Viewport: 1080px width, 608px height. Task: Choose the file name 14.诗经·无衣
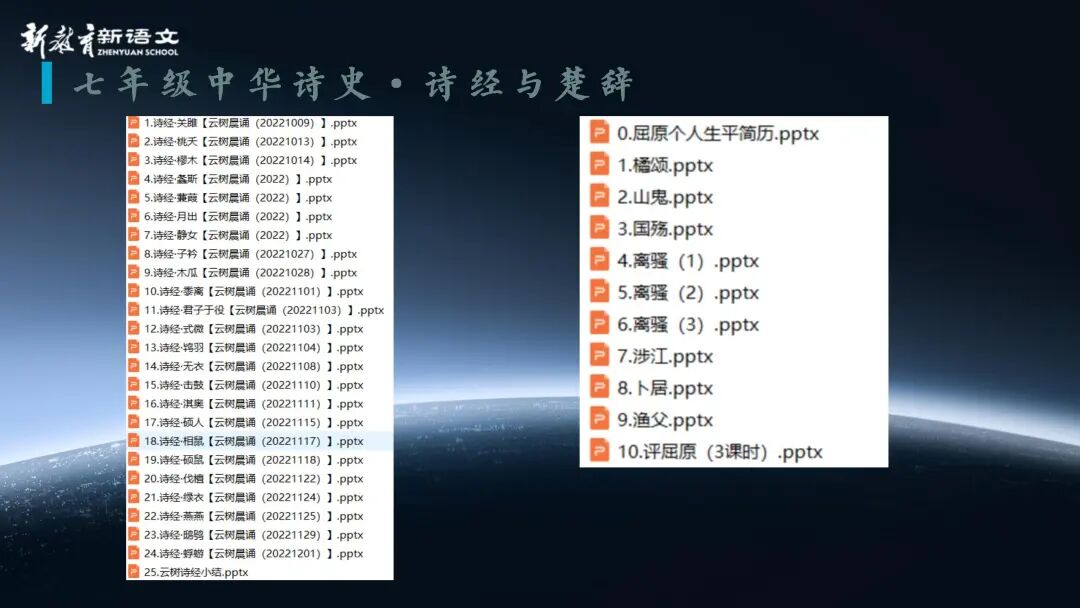tap(253, 366)
